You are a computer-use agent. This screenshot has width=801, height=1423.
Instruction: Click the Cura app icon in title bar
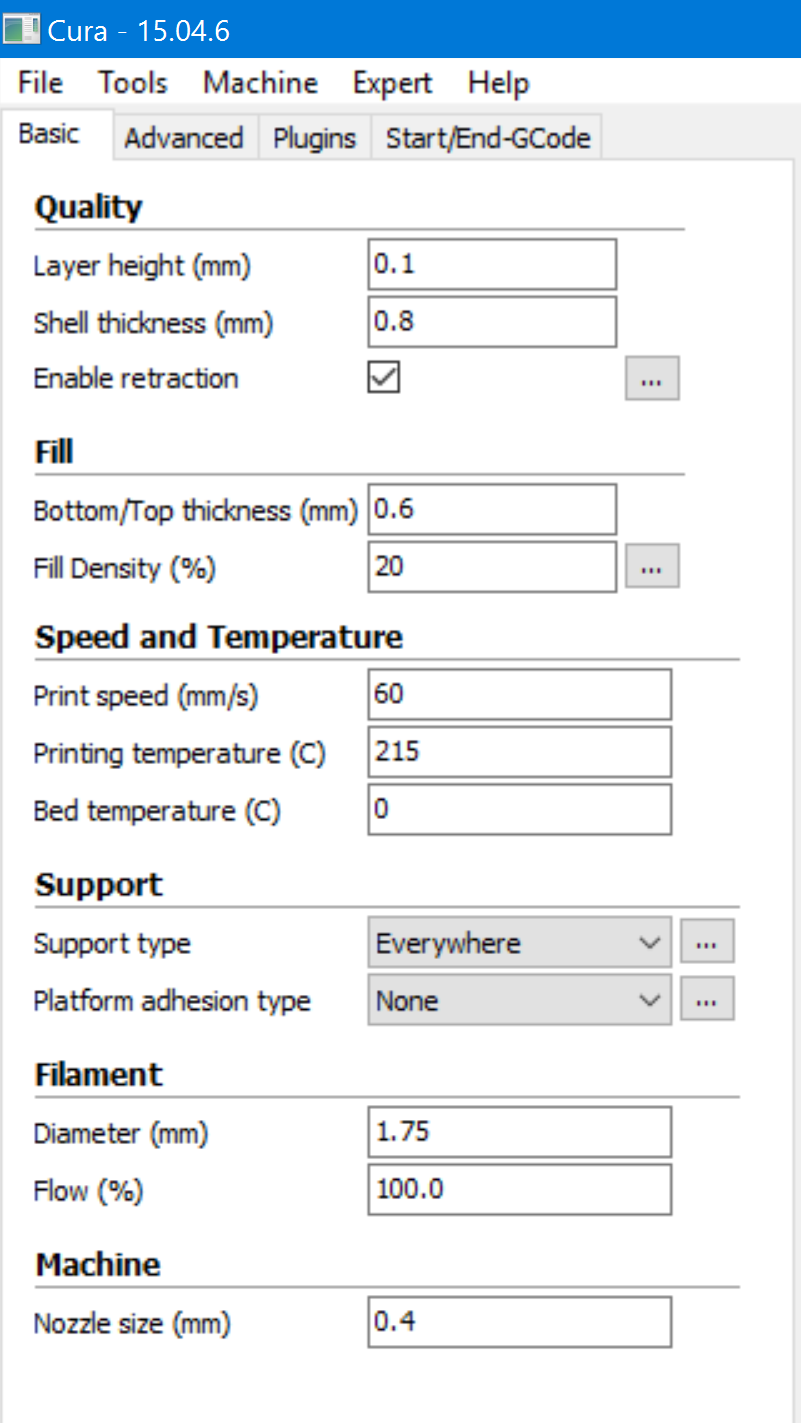point(22,29)
